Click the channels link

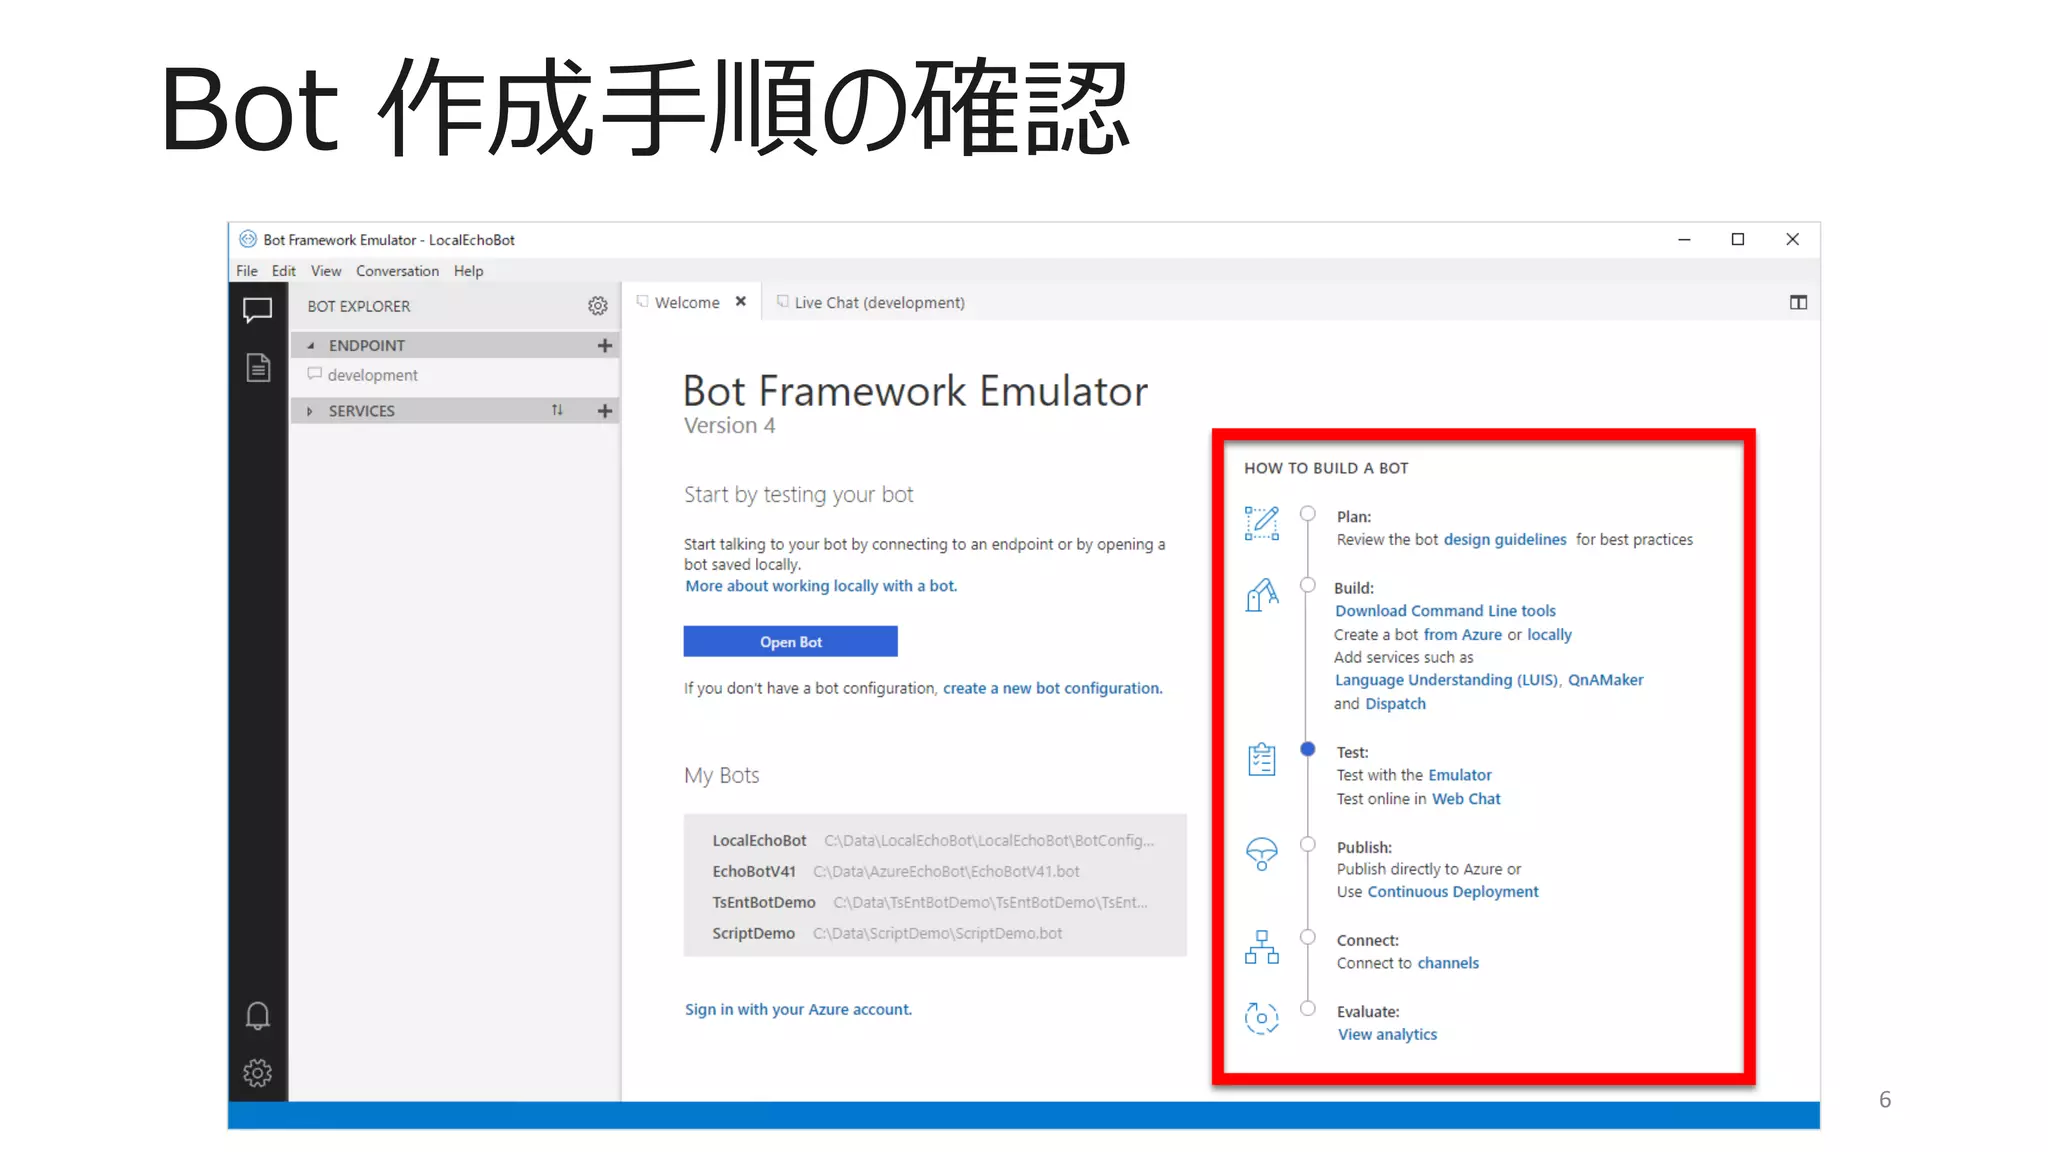[x=1447, y=963]
